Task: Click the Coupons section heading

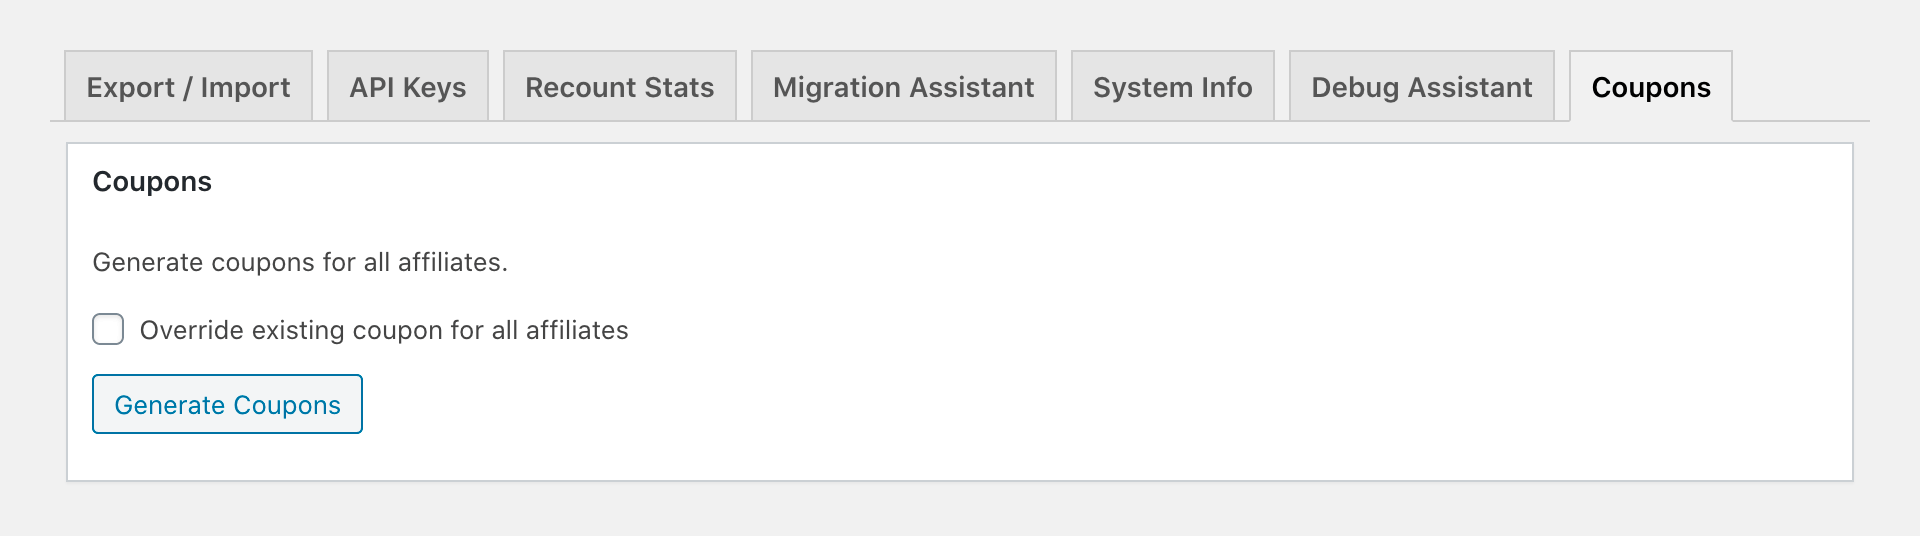Action: [x=152, y=181]
